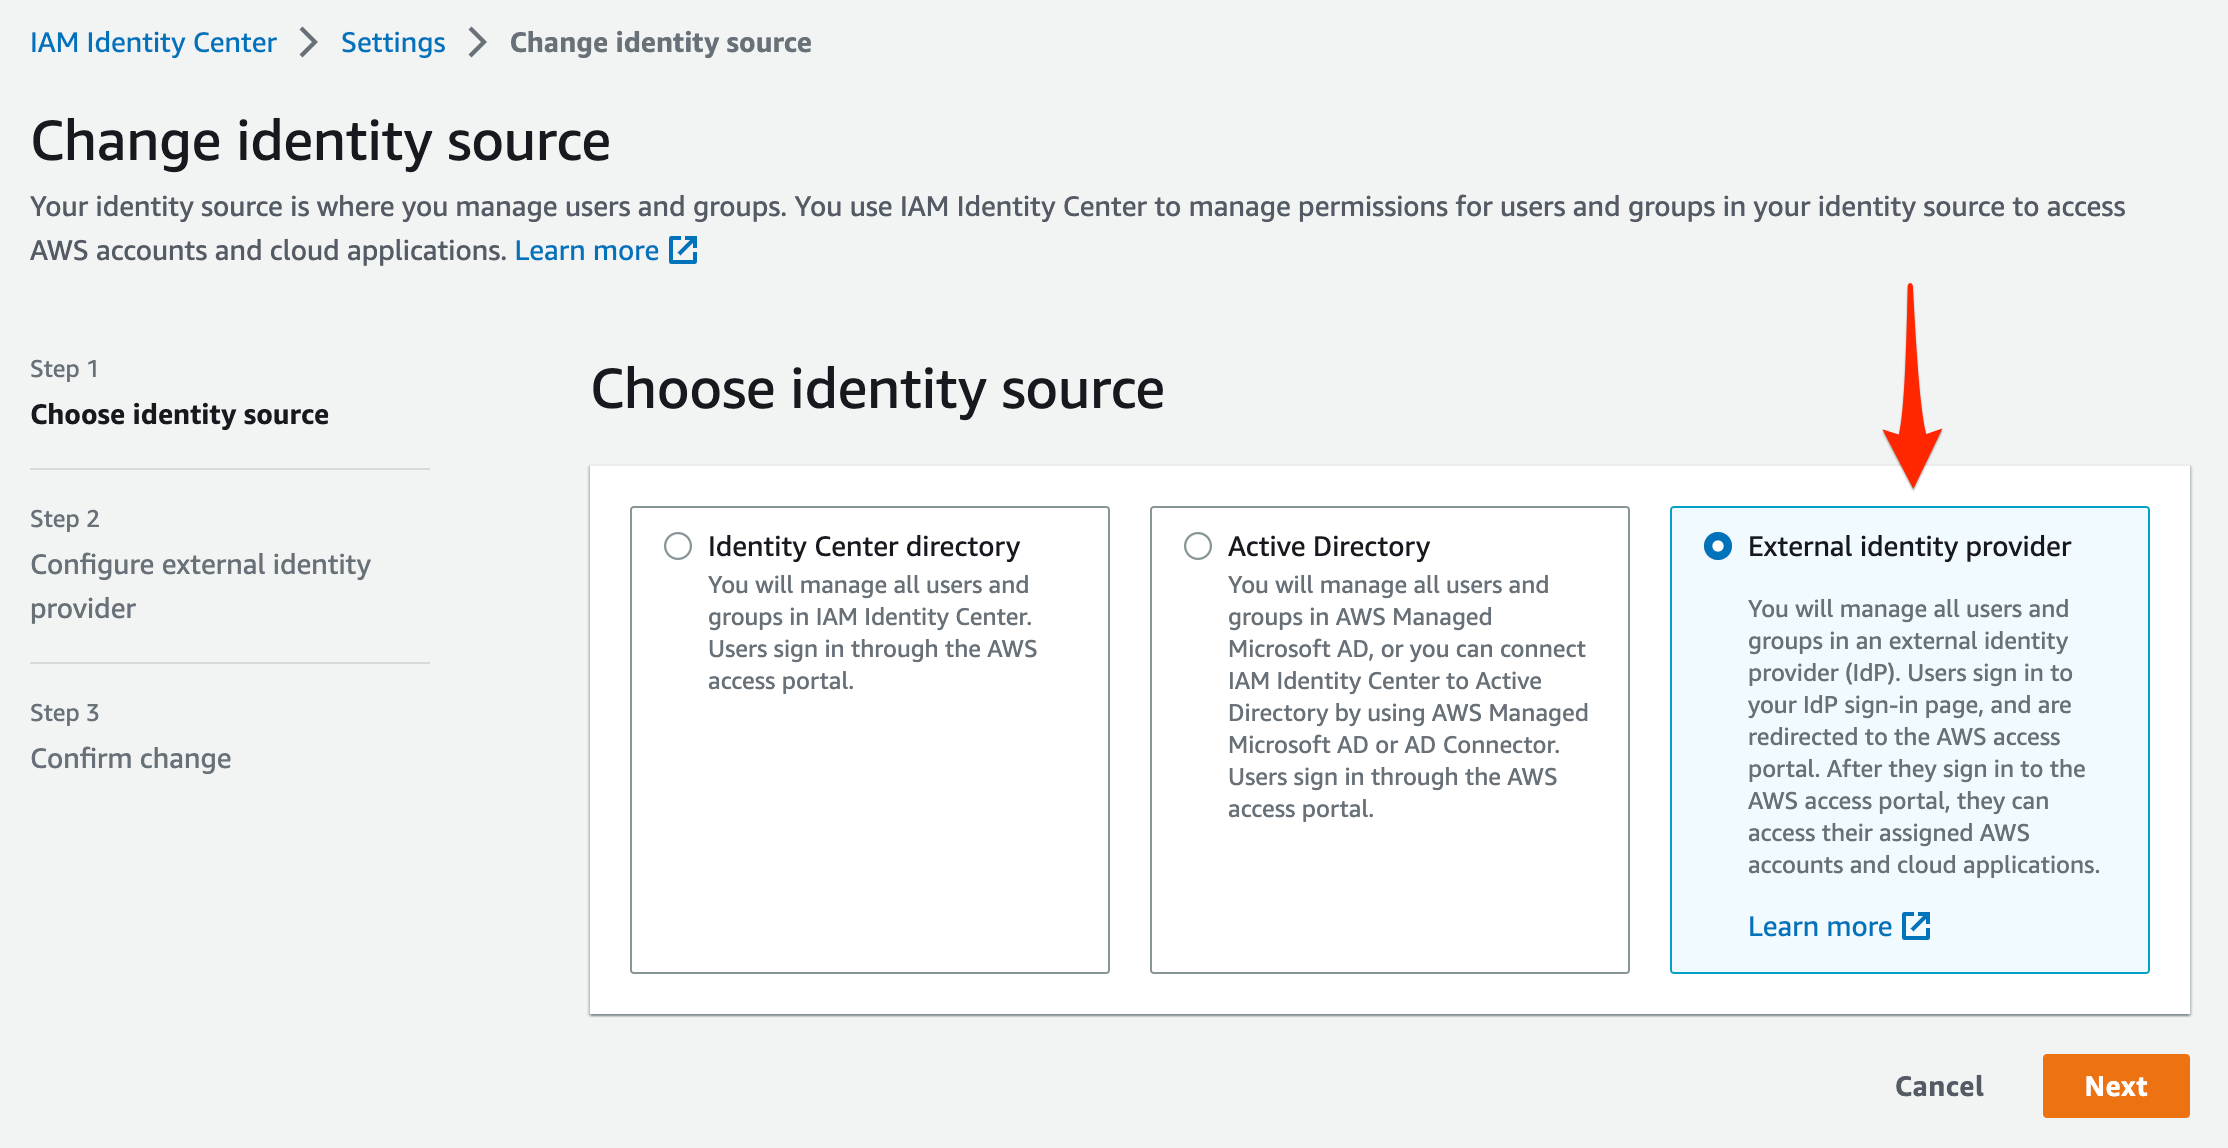
Task: Click the Identity Center directory card title
Action: 864,546
